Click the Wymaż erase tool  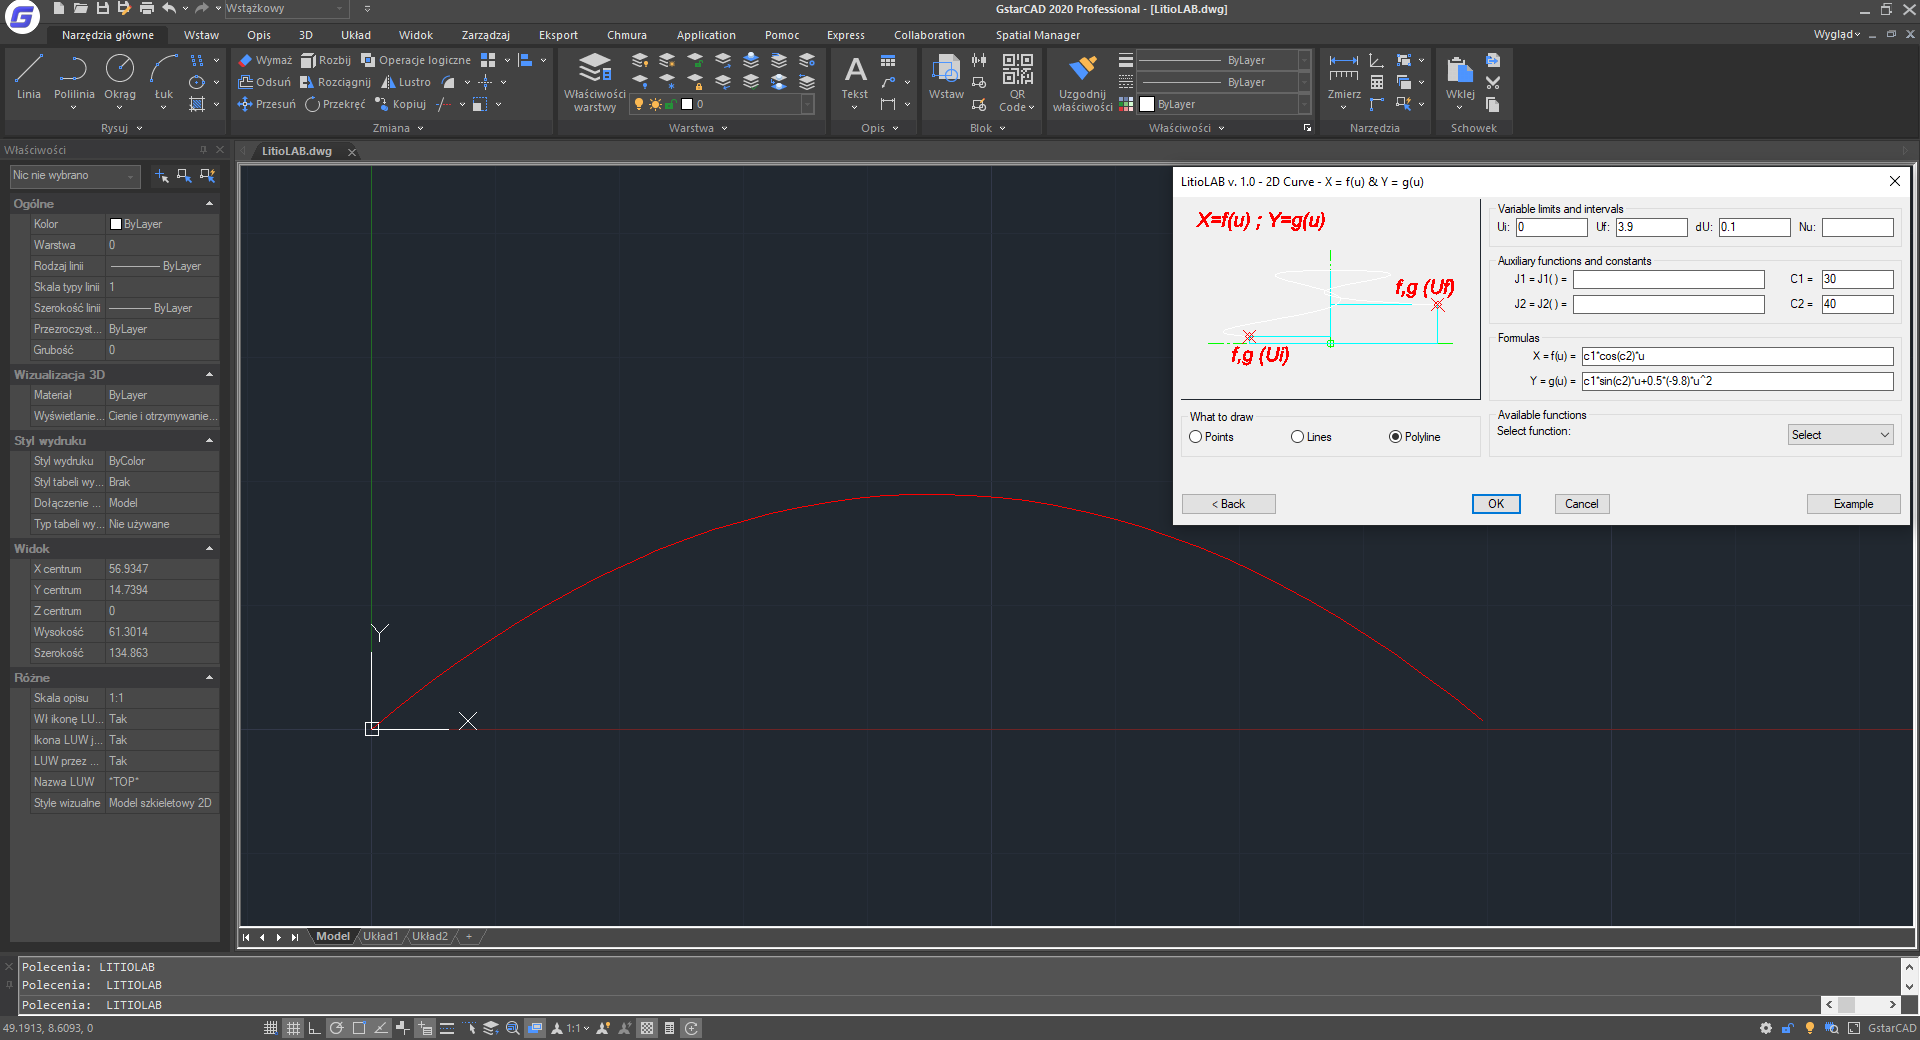pyautogui.click(x=265, y=60)
